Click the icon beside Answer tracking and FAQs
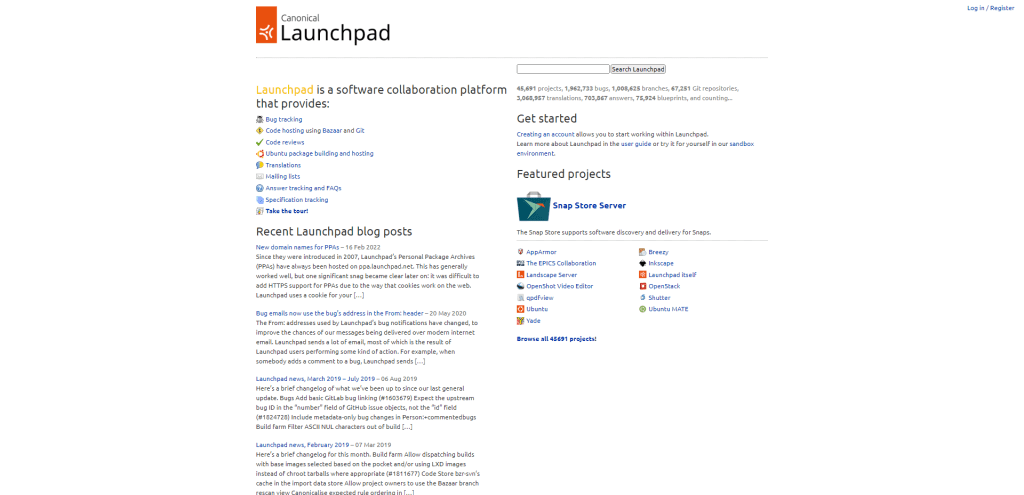Image resolution: width=1024 pixels, height=495 pixels. click(x=260, y=188)
